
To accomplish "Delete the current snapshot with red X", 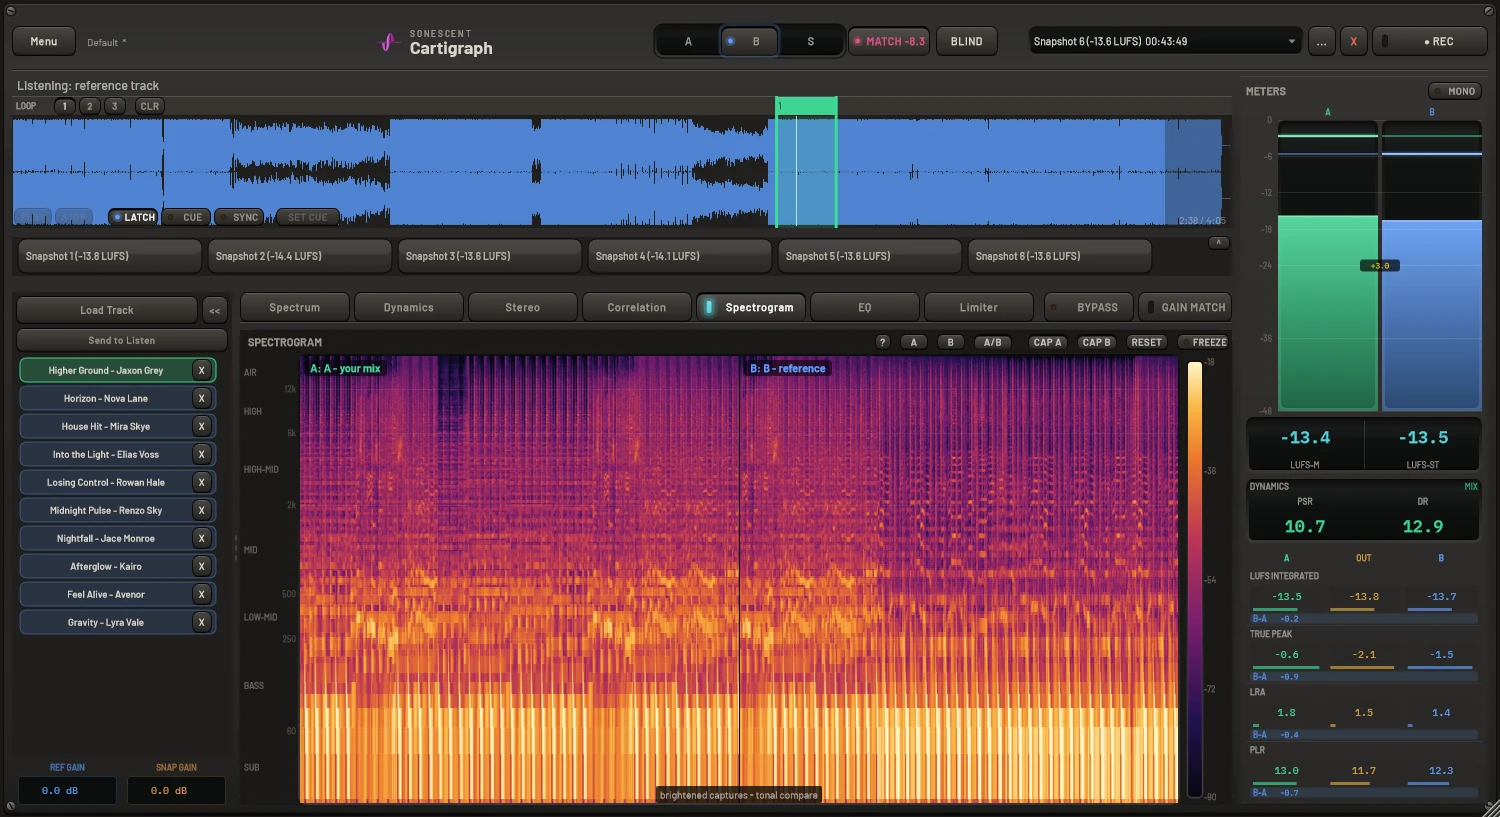I will click(1353, 41).
